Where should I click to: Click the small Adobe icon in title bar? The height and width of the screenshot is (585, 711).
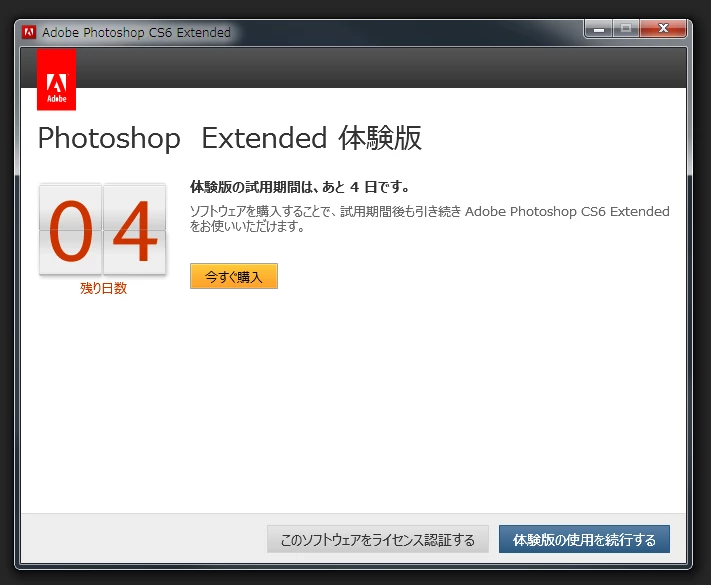tap(29, 32)
